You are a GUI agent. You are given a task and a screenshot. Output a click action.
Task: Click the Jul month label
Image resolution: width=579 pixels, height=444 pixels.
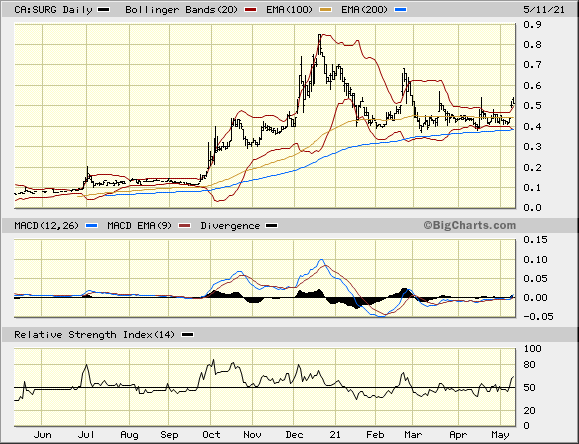click(86, 435)
